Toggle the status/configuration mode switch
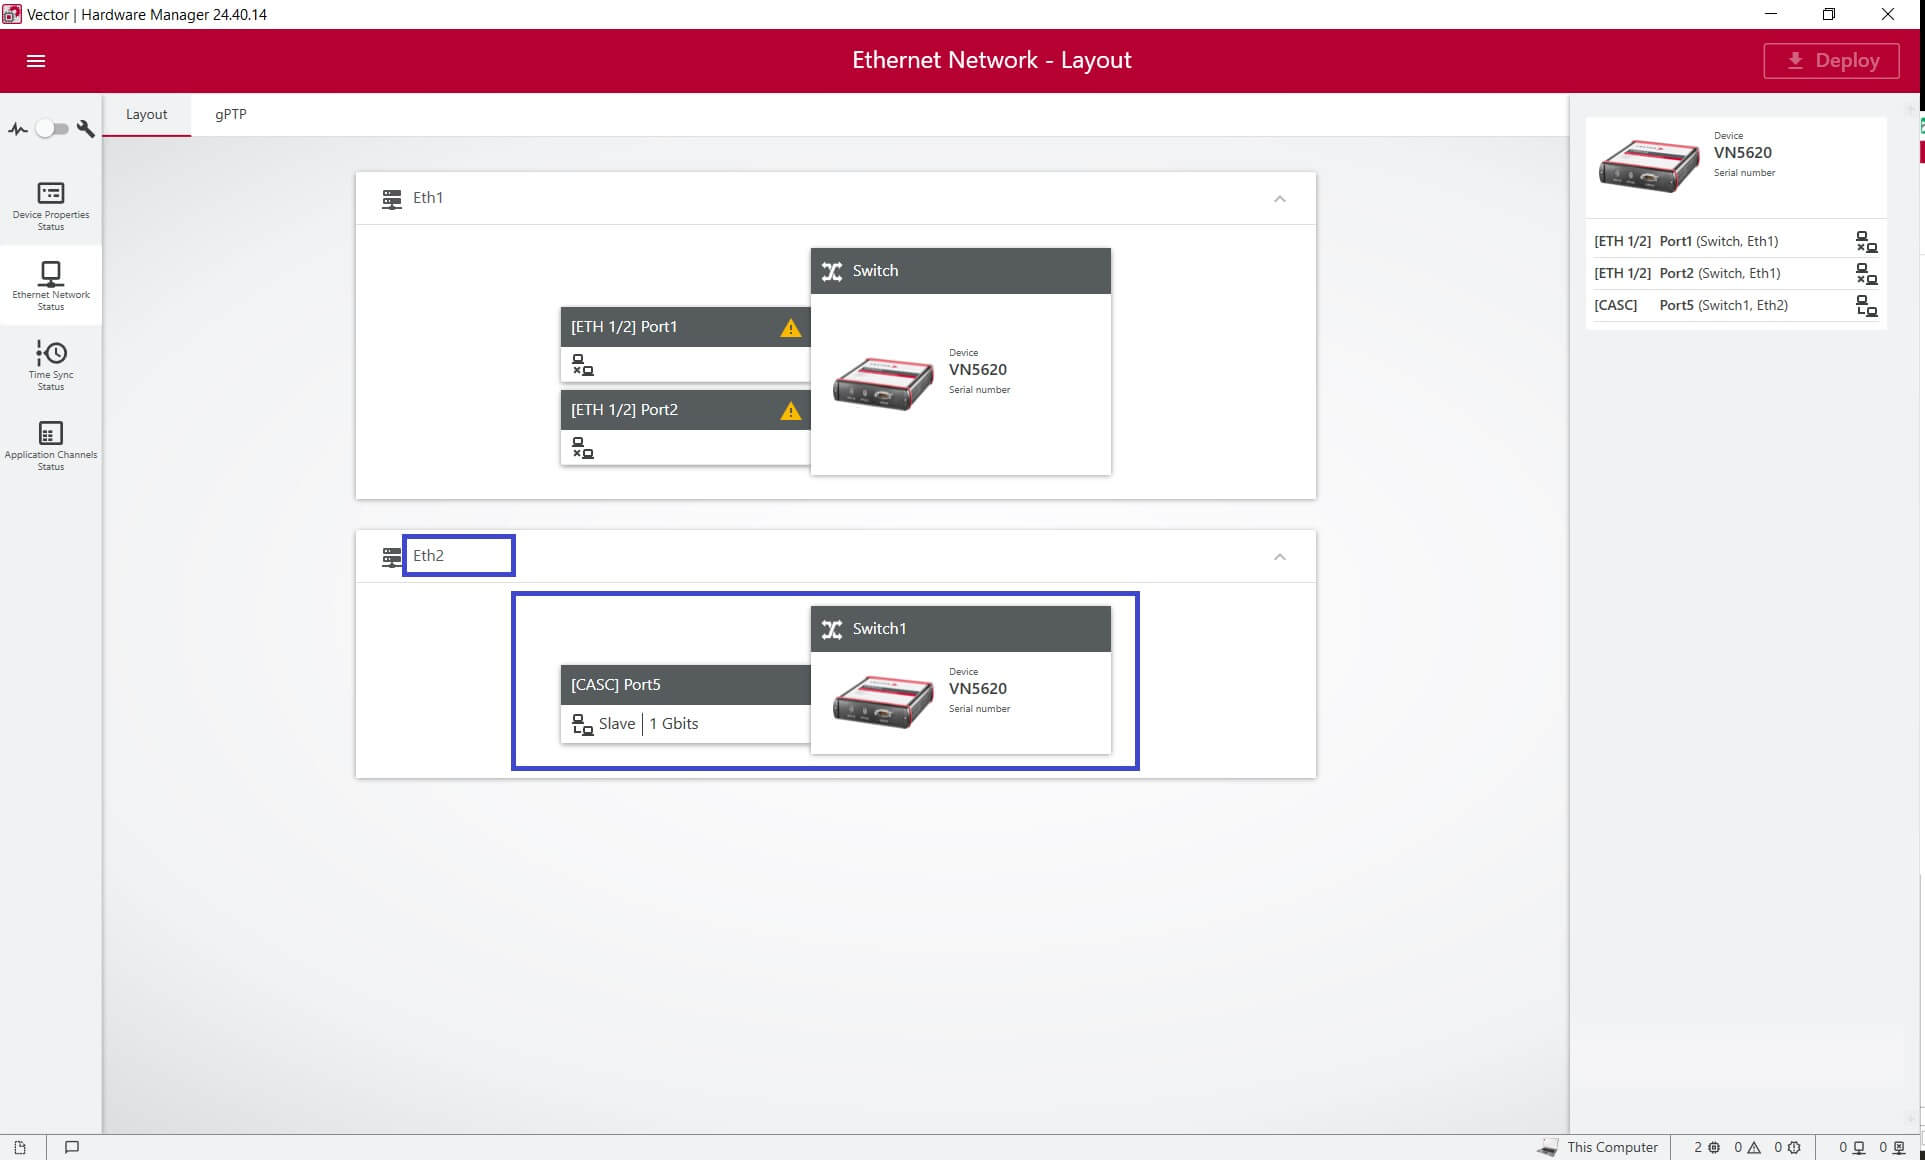The image size is (1925, 1160). click(51, 129)
